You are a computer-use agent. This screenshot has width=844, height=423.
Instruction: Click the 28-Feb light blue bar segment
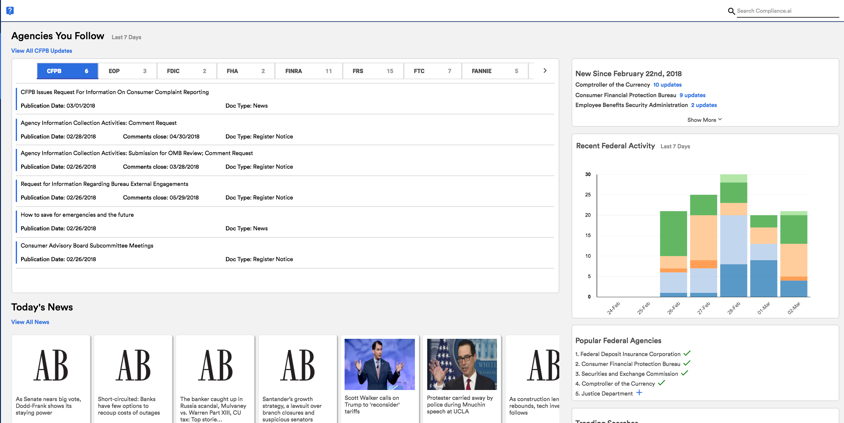[734, 239]
